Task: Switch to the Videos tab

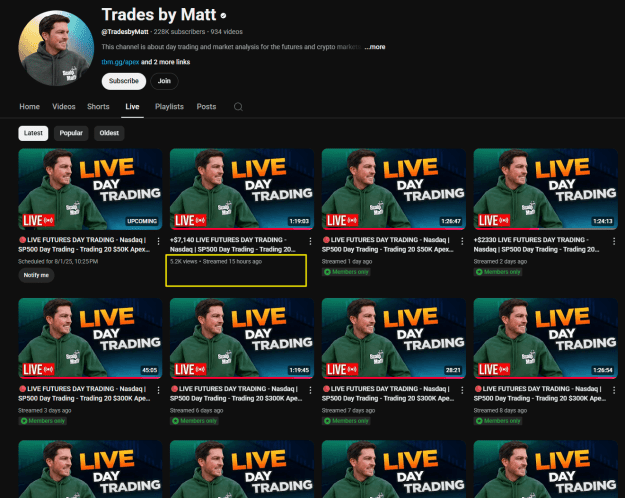Action: click(x=64, y=106)
